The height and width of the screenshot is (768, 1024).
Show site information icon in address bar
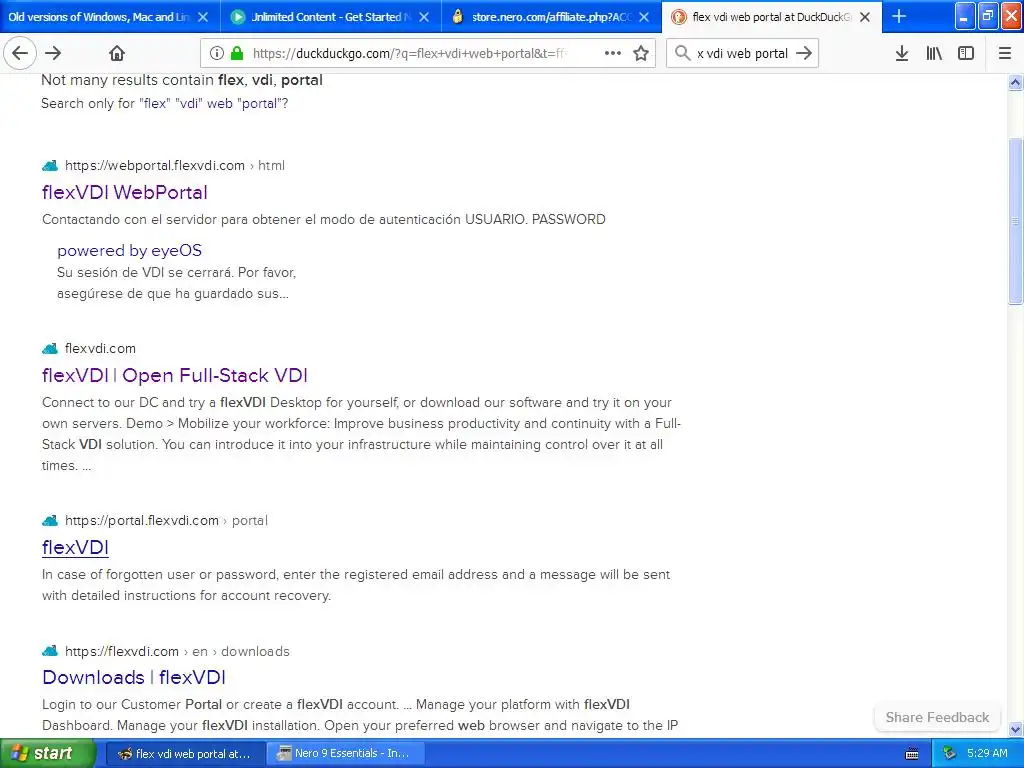click(216, 53)
